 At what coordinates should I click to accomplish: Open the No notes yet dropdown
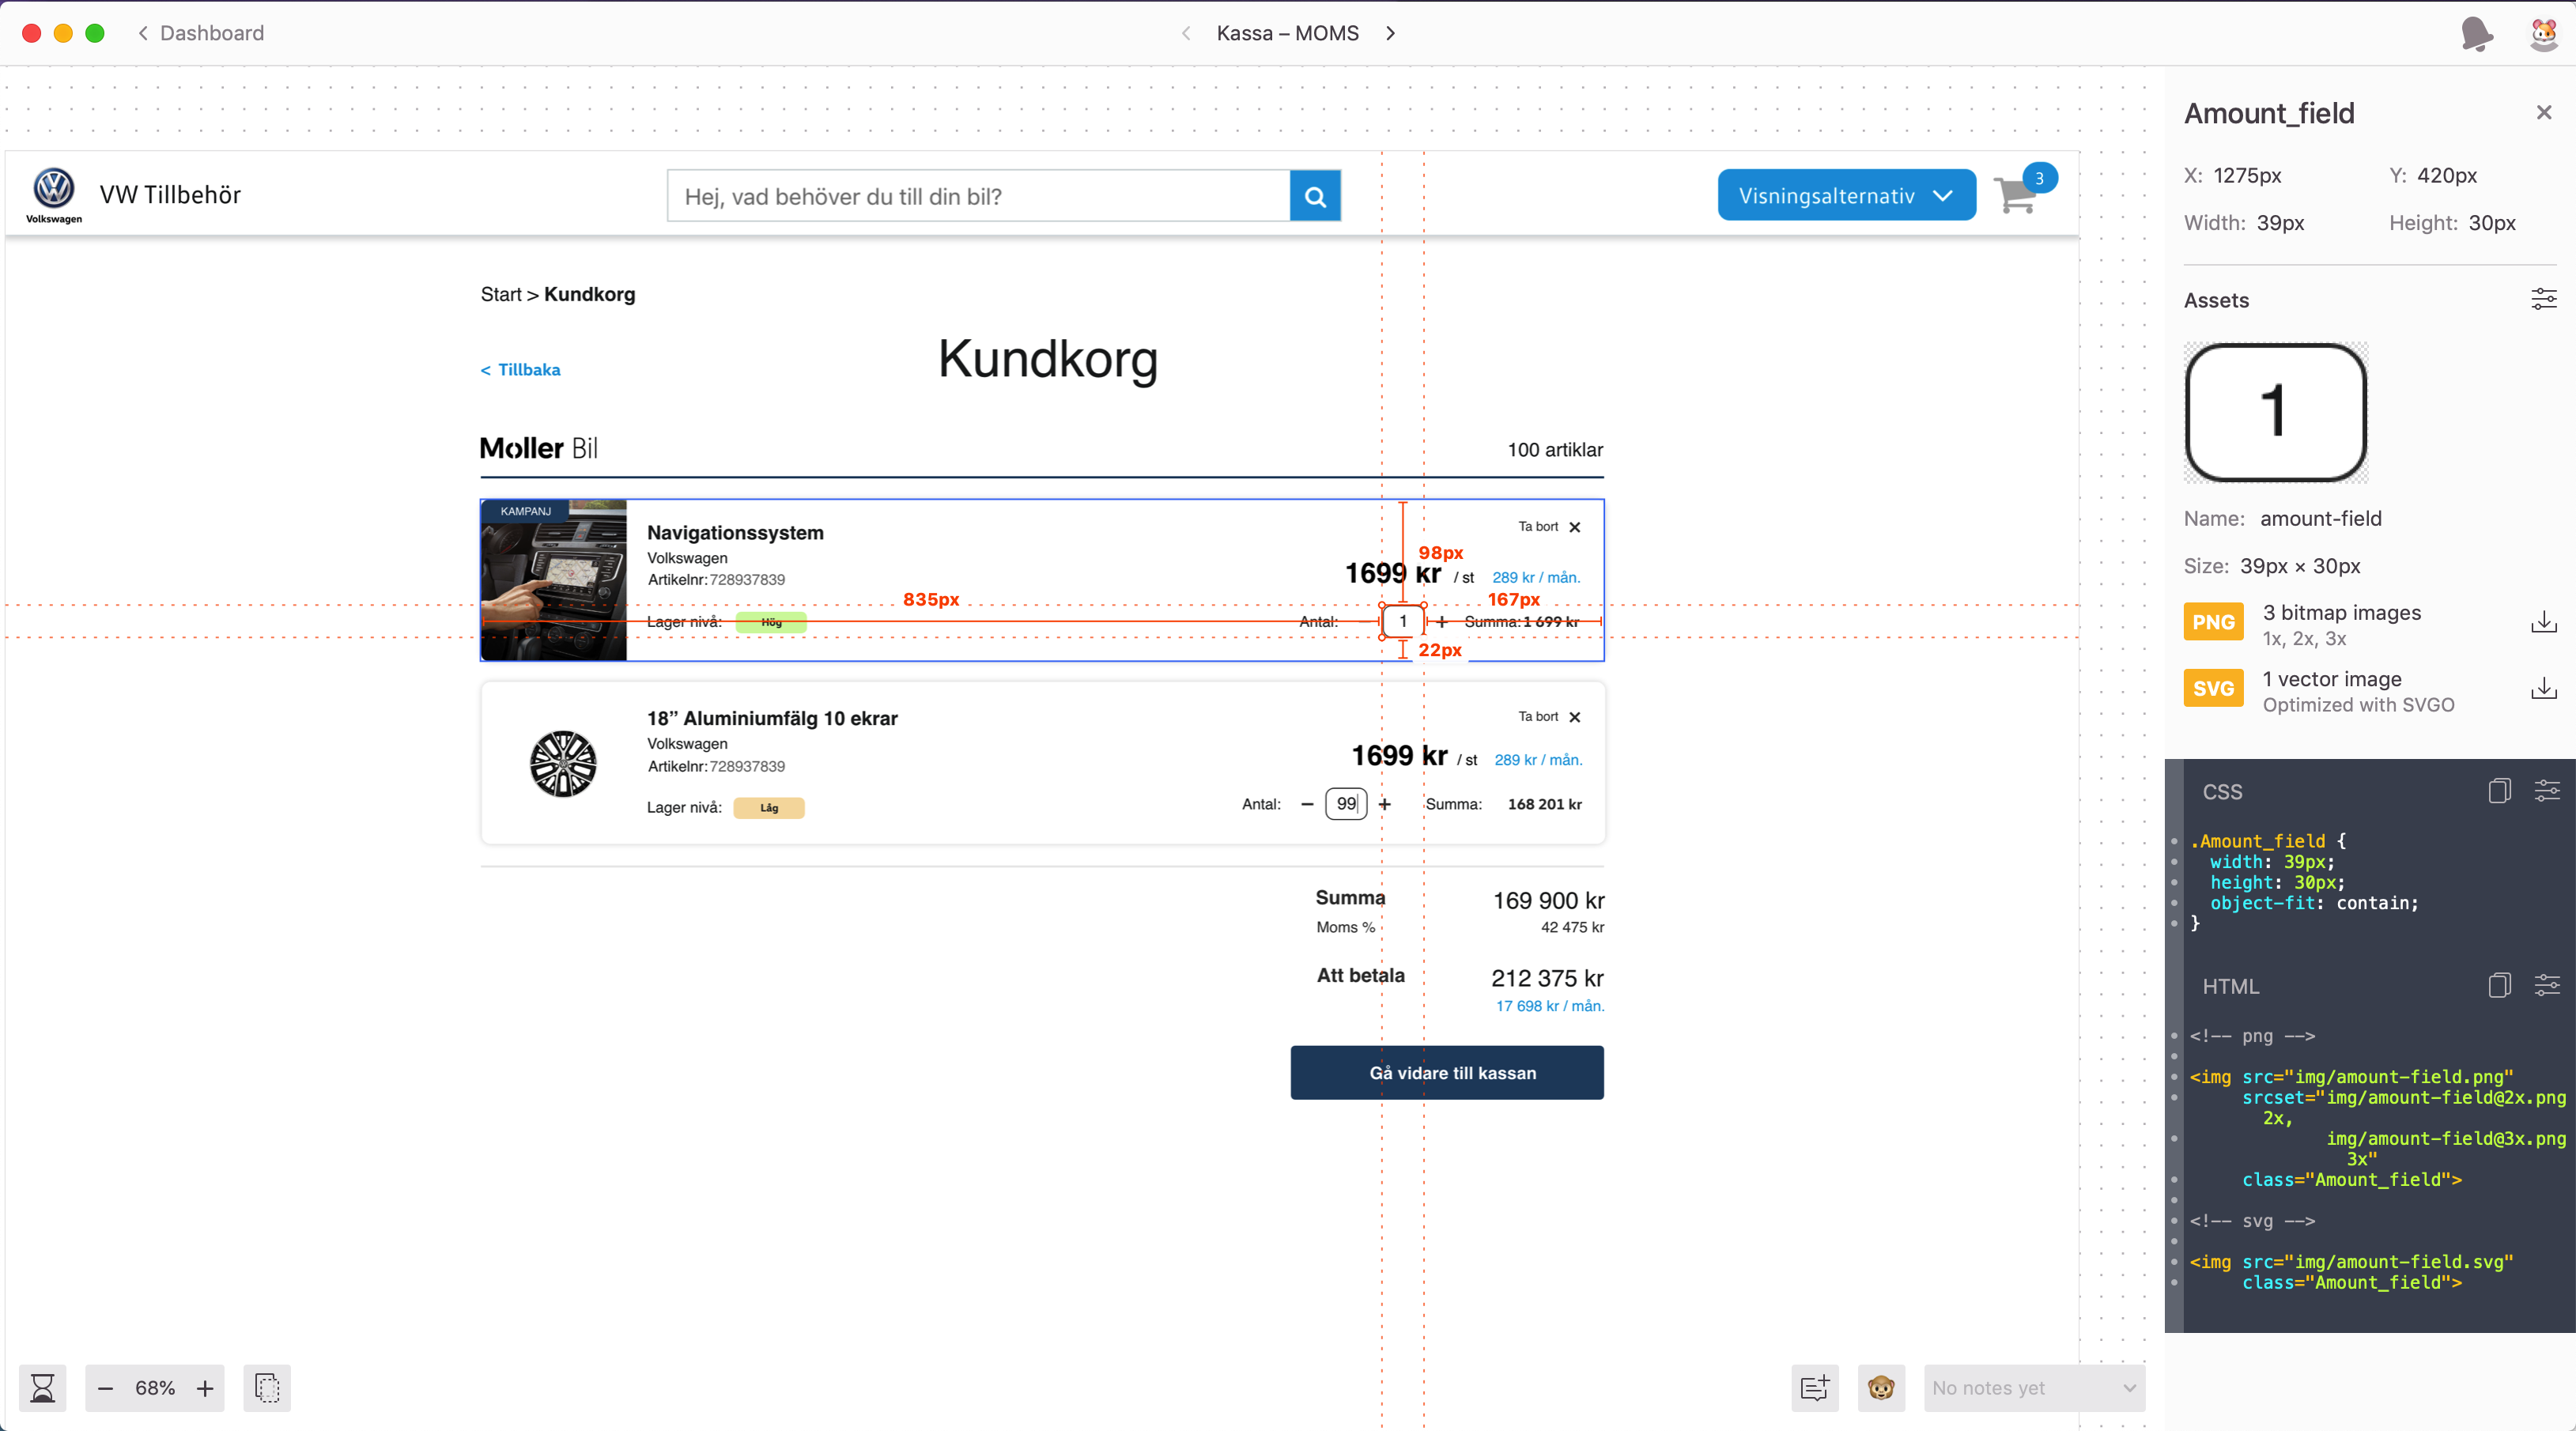(x=2034, y=1388)
